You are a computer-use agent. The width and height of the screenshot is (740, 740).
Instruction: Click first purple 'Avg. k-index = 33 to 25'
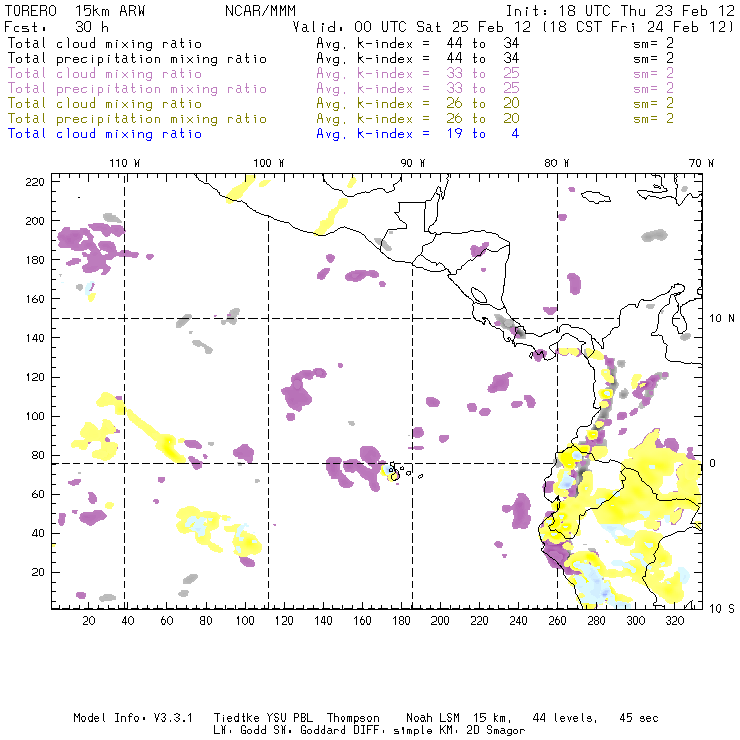point(418,74)
